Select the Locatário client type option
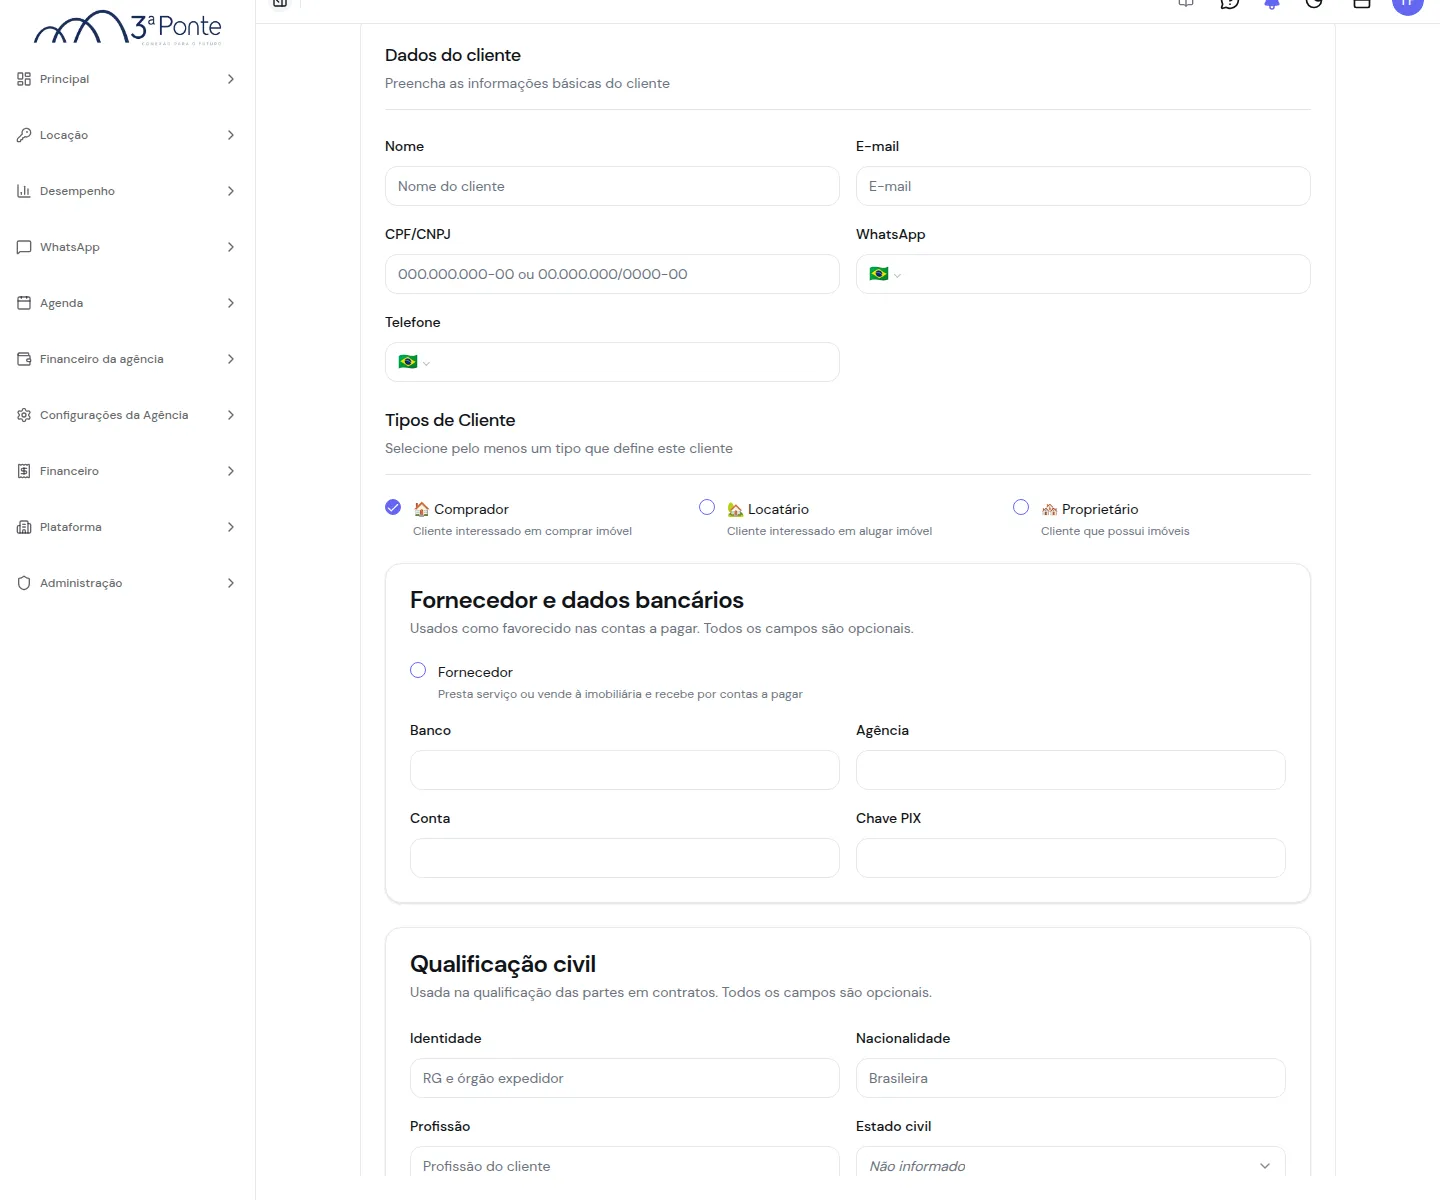This screenshot has height=1200, width=1440. point(707,507)
